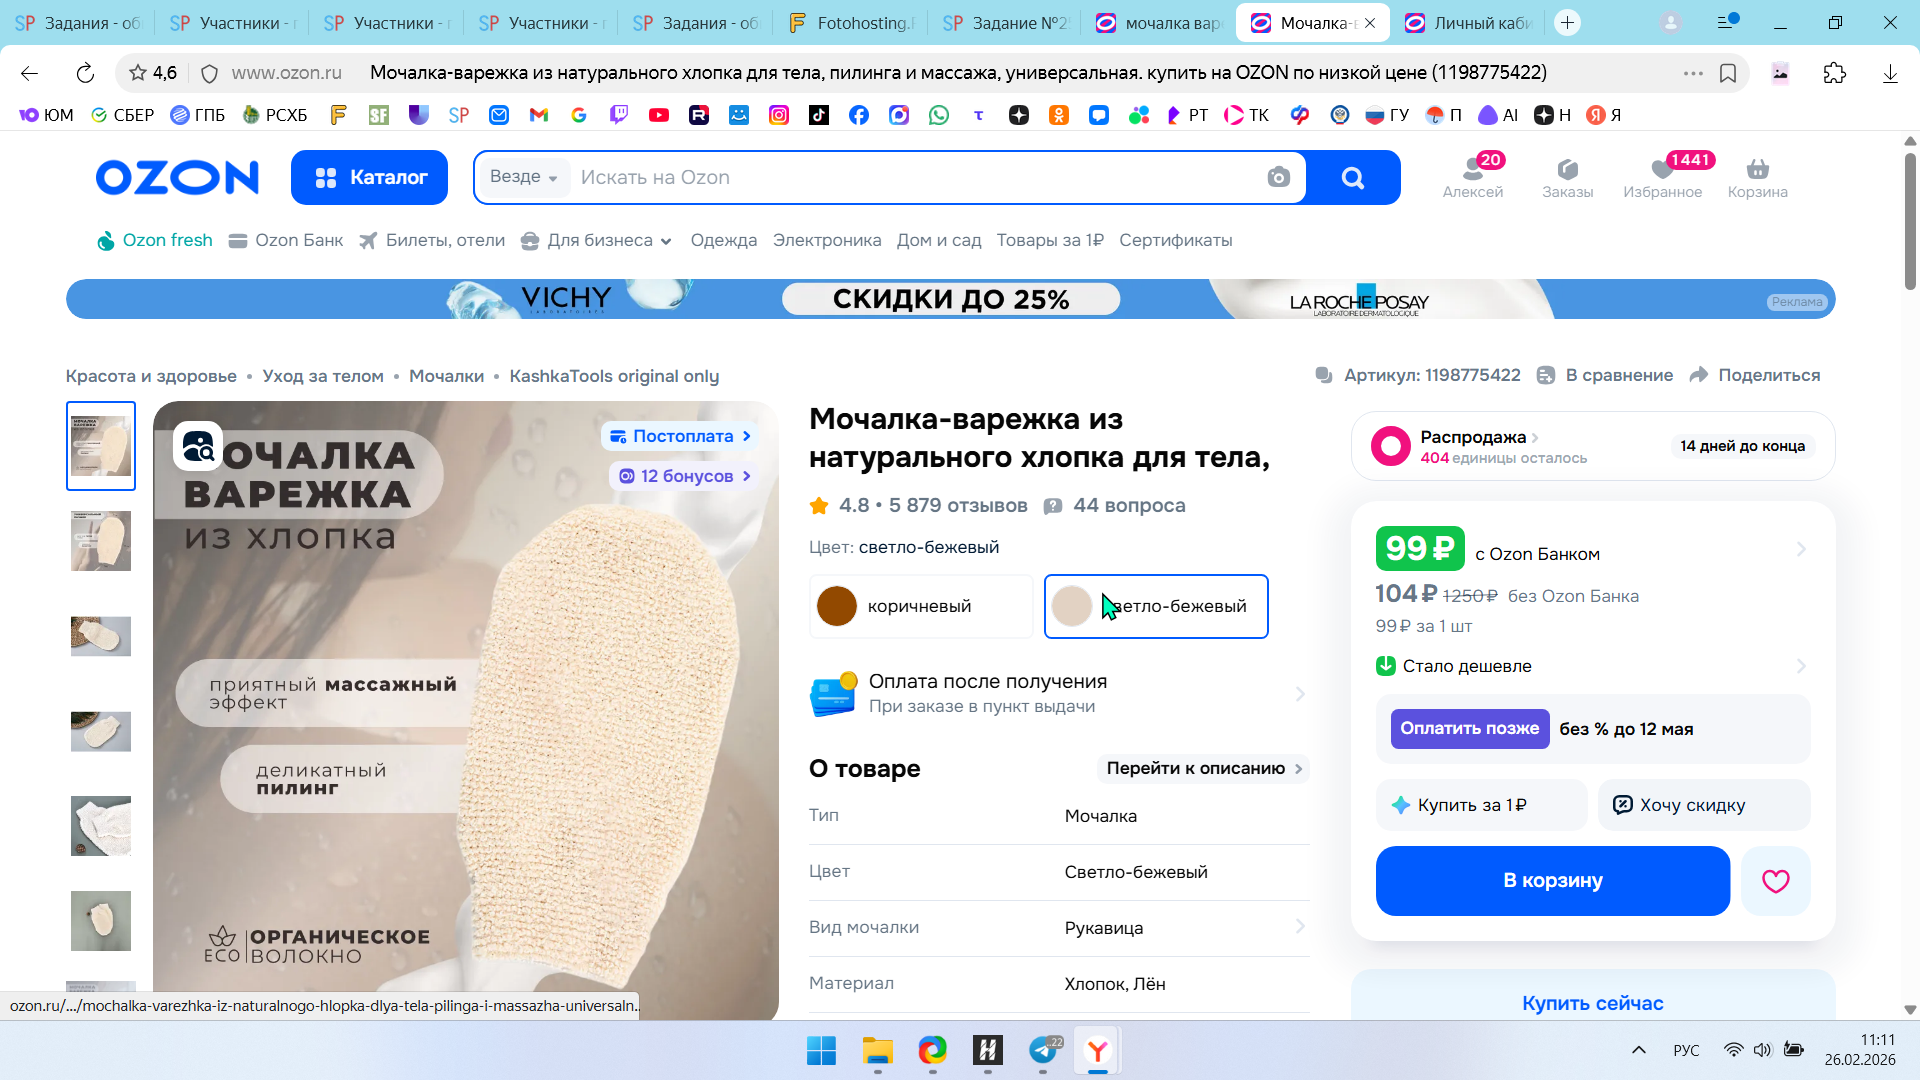Open the Везде search scope dropdown

click(x=523, y=177)
